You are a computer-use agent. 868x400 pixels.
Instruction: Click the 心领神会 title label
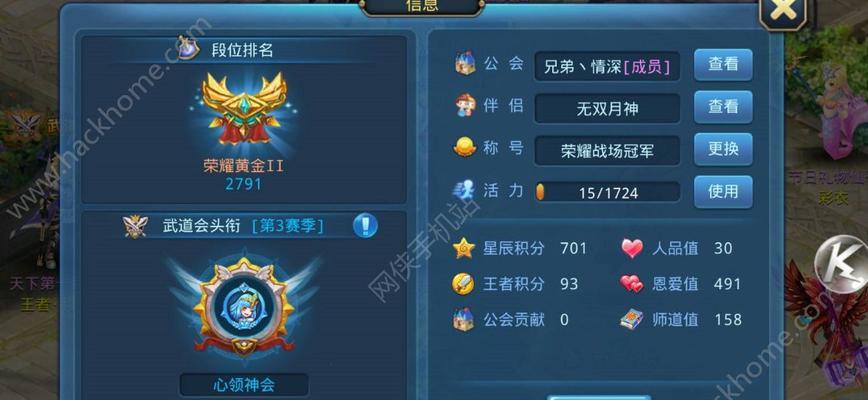(244, 385)
